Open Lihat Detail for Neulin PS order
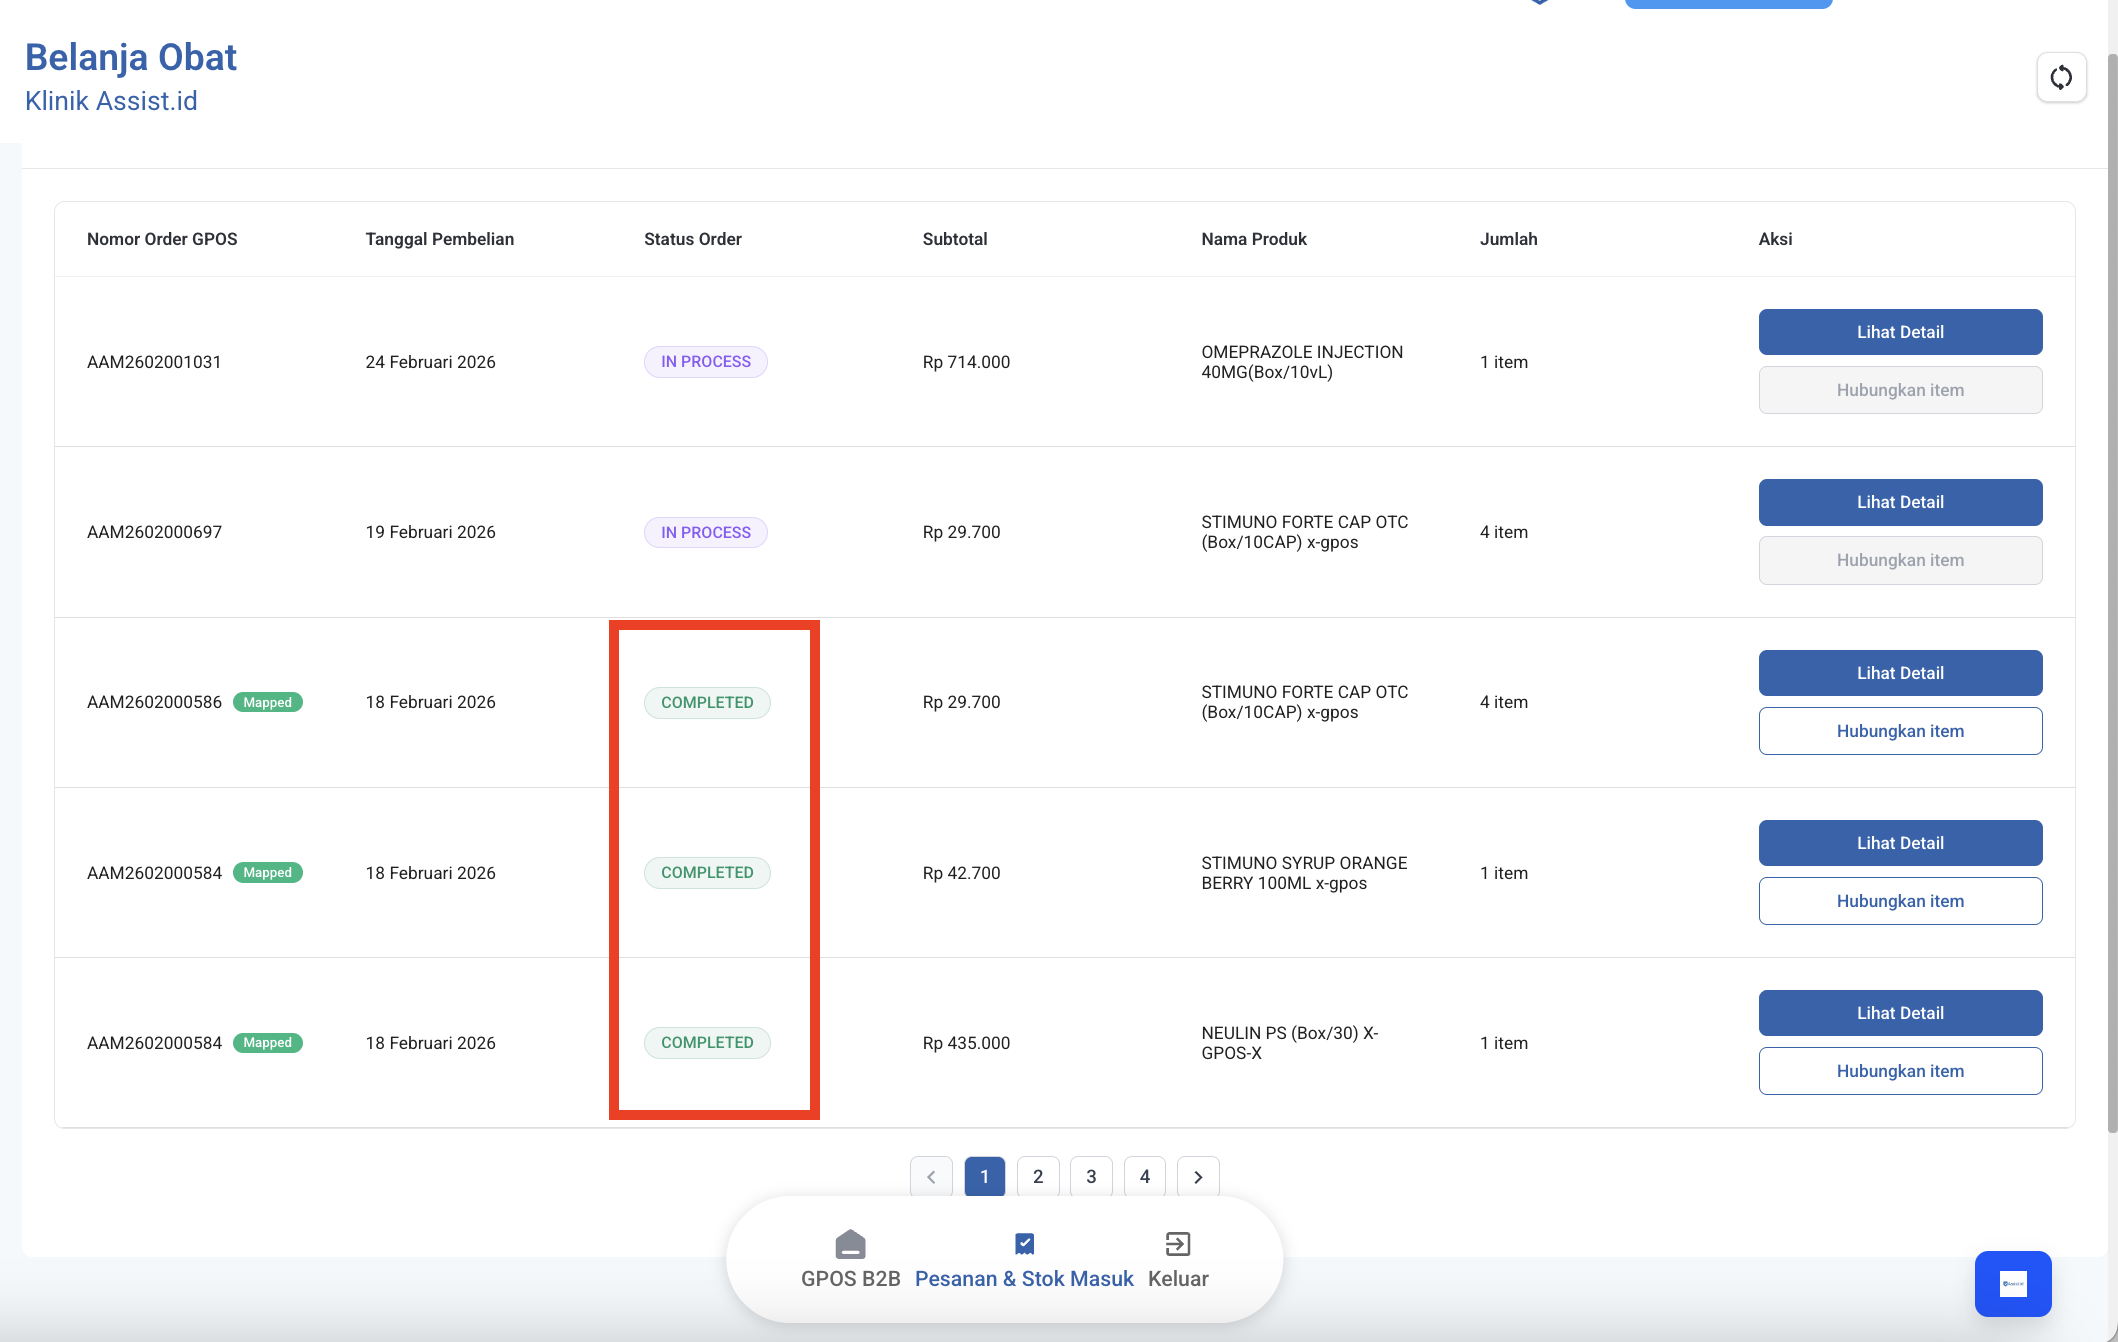 tap(1900, 1013)
